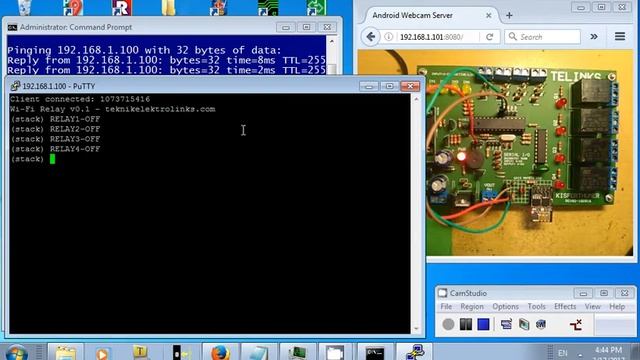Open a new tab in Firefox

tap(509, 16)
